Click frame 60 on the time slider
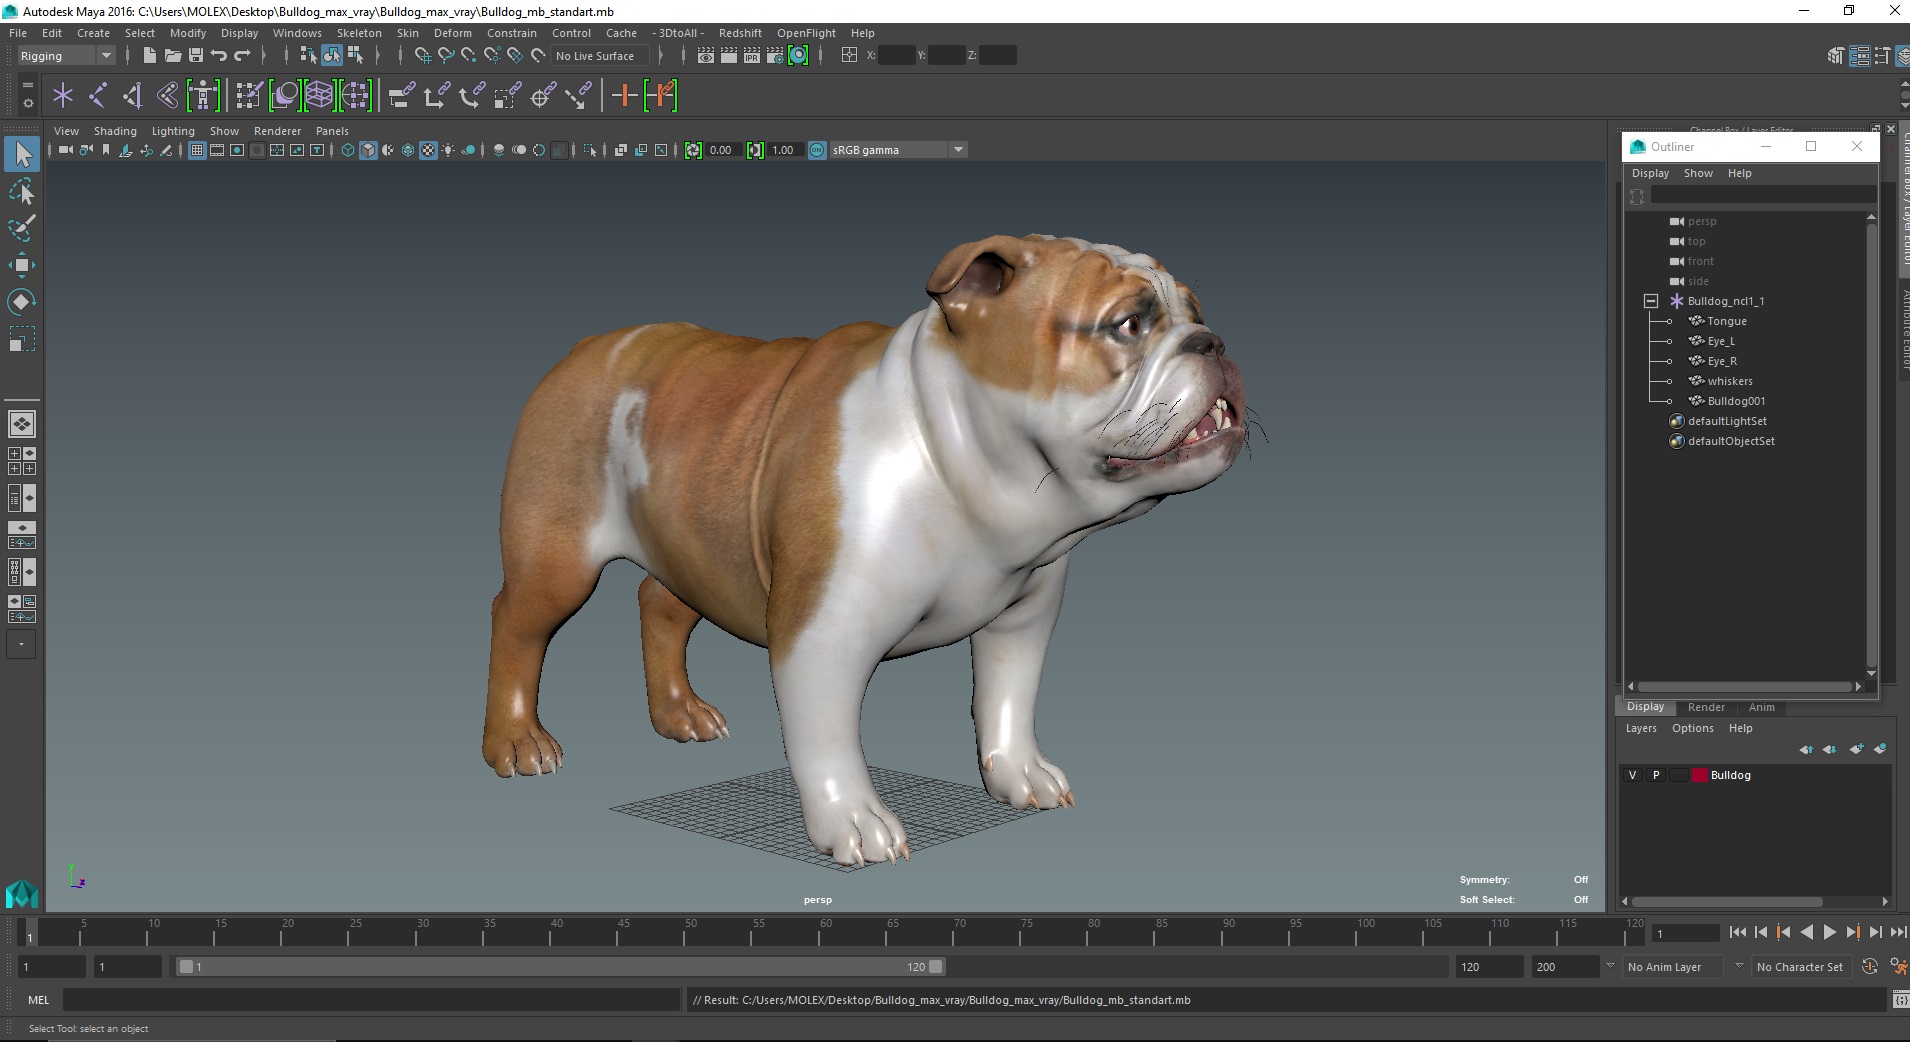The height and width of the screenshot is (1042, 1910). 826,934
